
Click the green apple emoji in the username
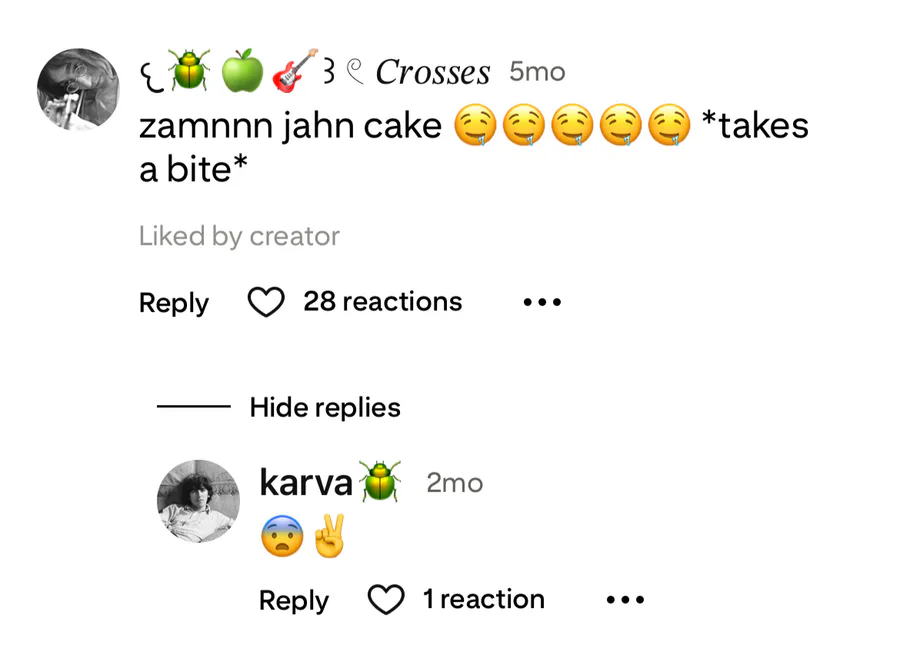point(241,70)
